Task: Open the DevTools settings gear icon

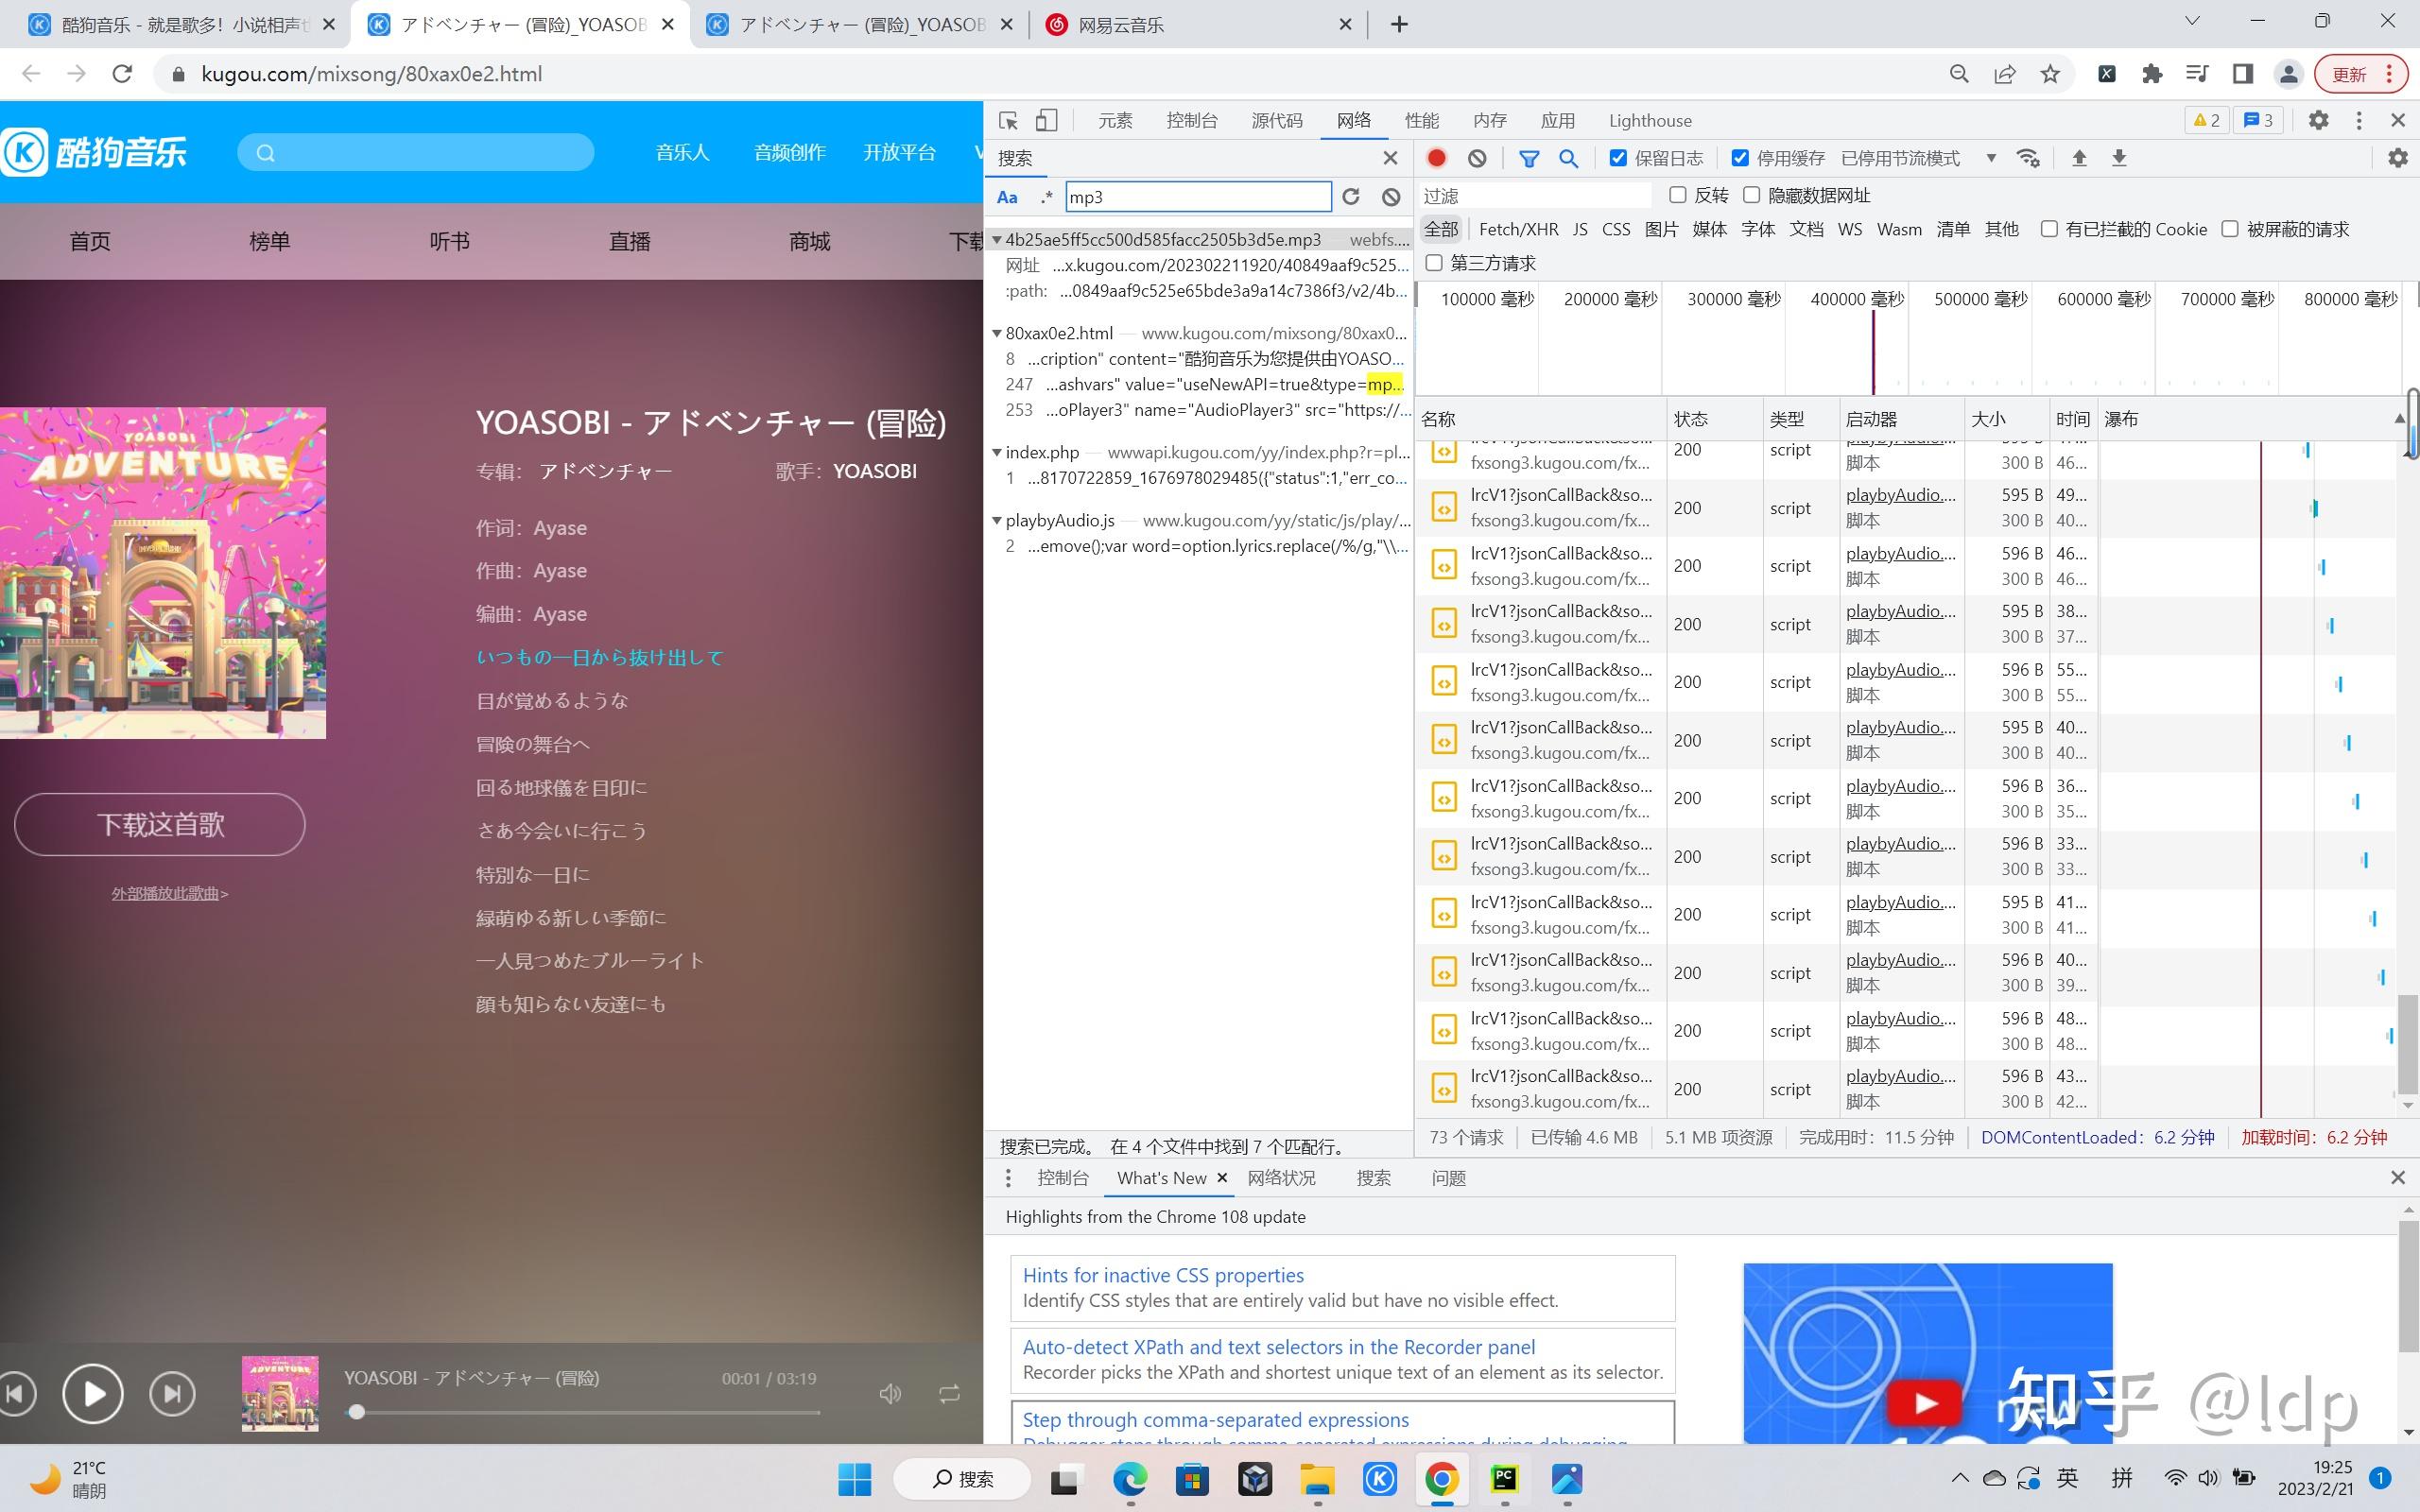Action: tap(2319, 121)
